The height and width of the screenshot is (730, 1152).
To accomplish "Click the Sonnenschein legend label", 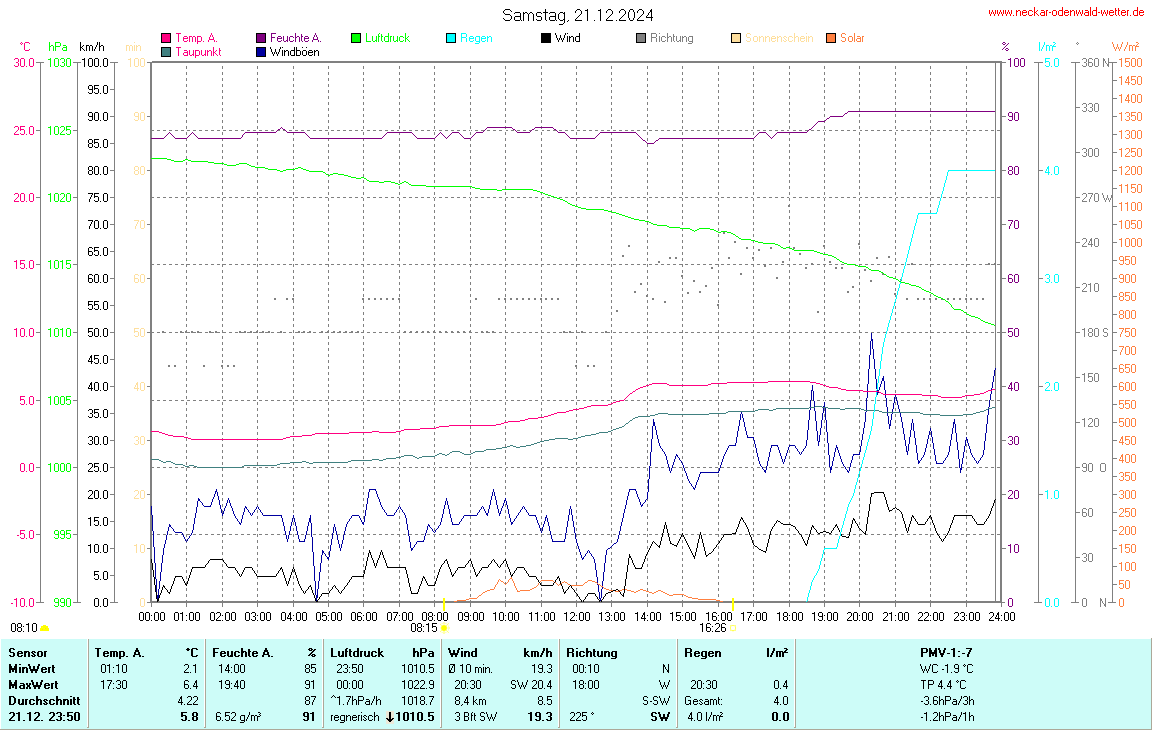I will point(778,38).
